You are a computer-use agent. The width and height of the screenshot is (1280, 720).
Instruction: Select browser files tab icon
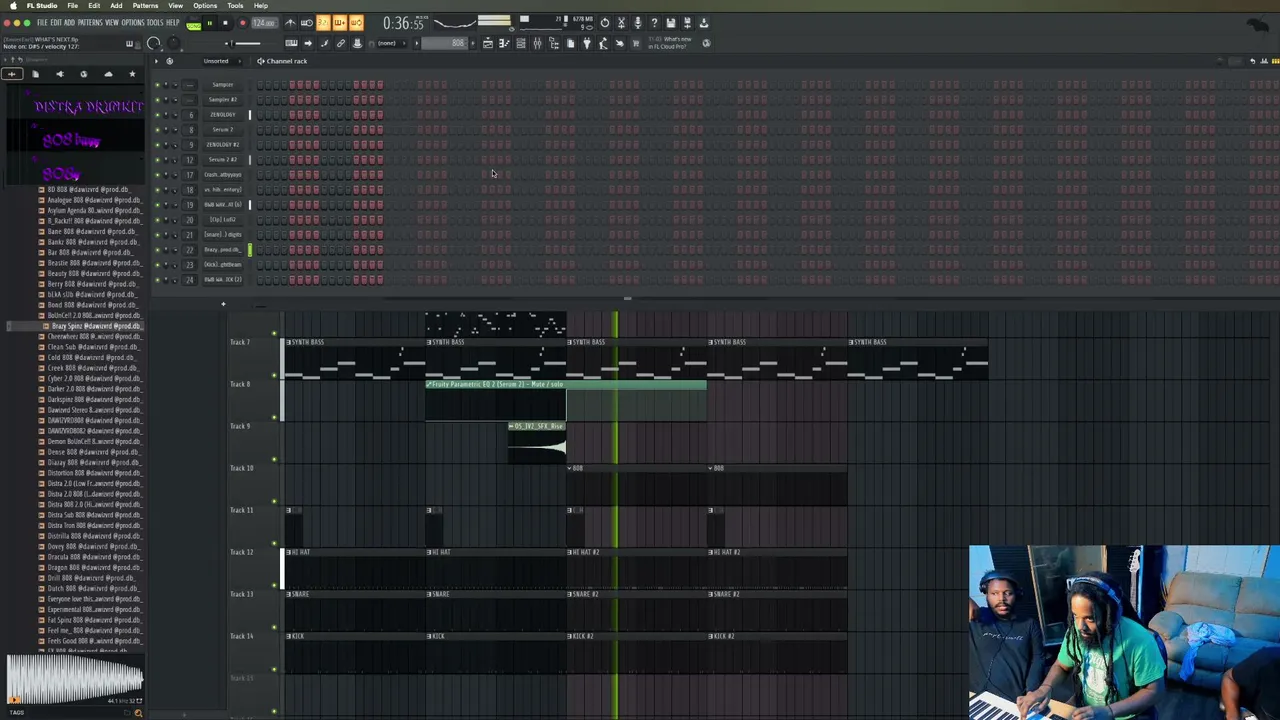tap(35, 74)
